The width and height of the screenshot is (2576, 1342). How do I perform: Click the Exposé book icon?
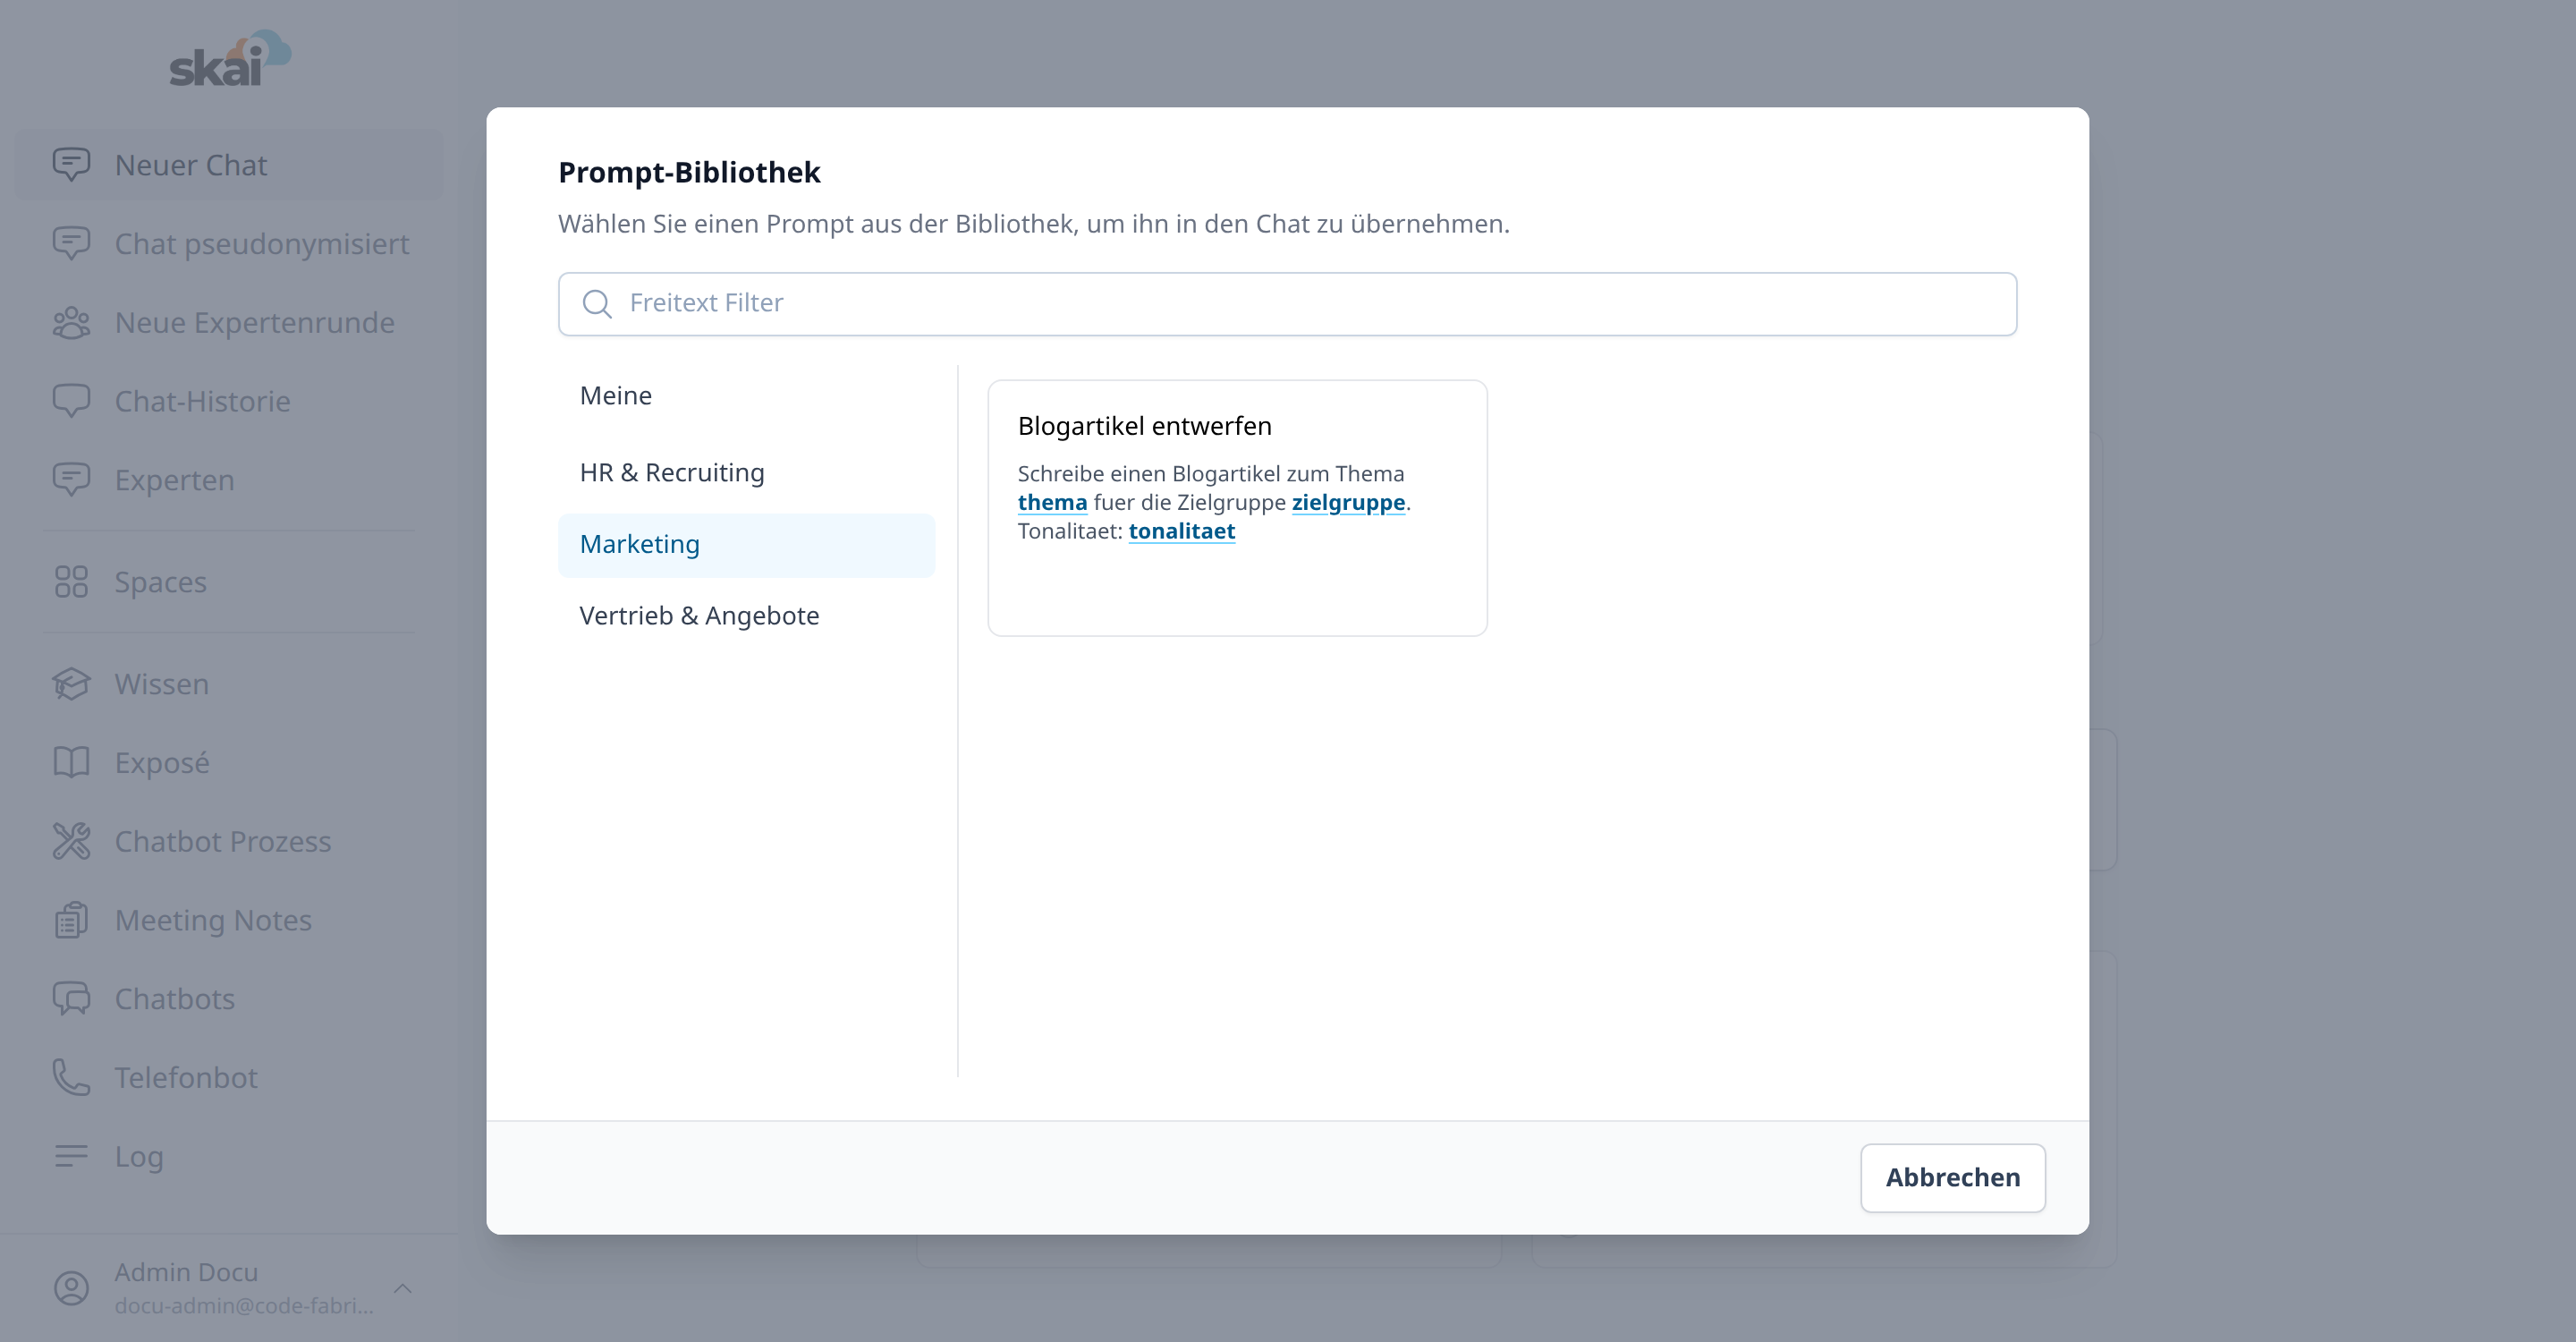click(x=71, y=762)
